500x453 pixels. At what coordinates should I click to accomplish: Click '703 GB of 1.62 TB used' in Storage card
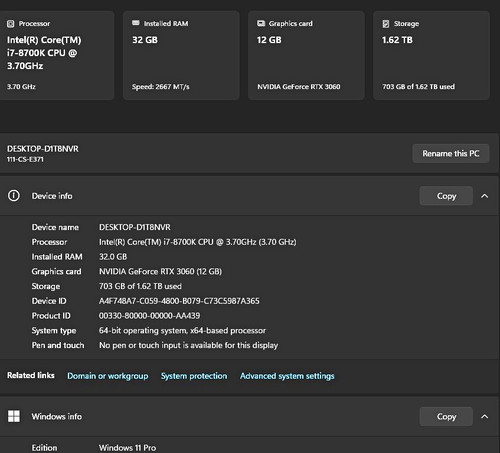click(x=418, y=87)
